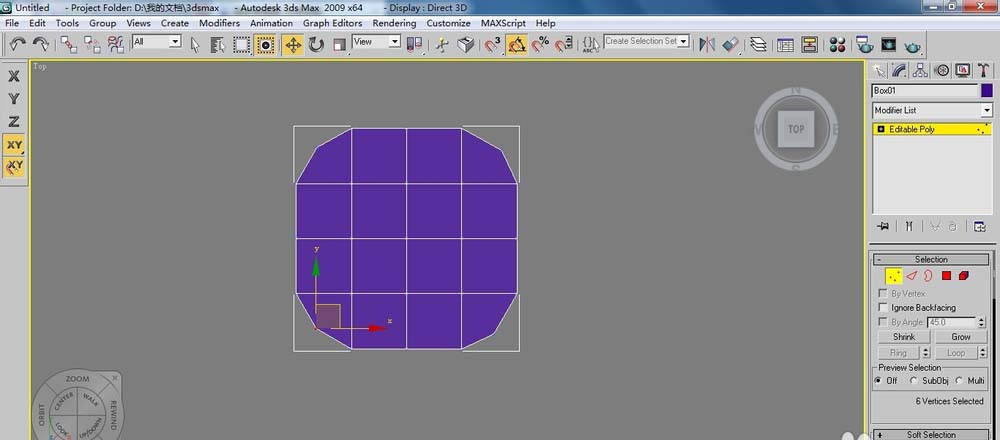Expand the Soft Selection rollout

pos(931,435)
